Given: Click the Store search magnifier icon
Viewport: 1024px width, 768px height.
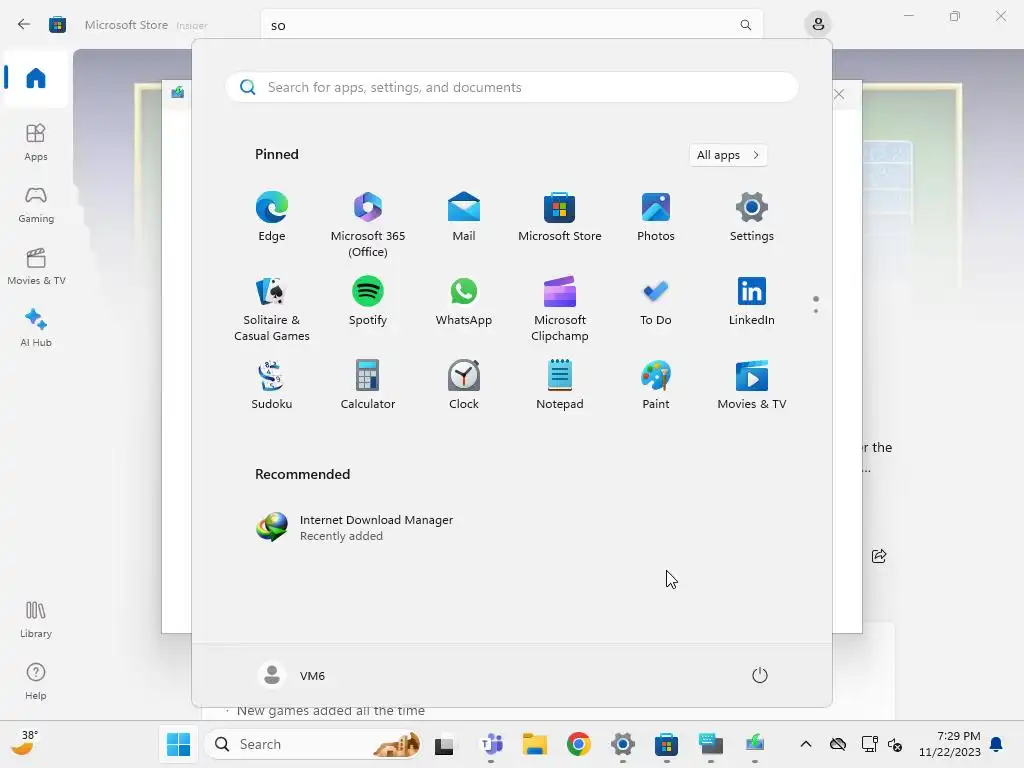Looking at the screenshot, I should tap(746, 25).
